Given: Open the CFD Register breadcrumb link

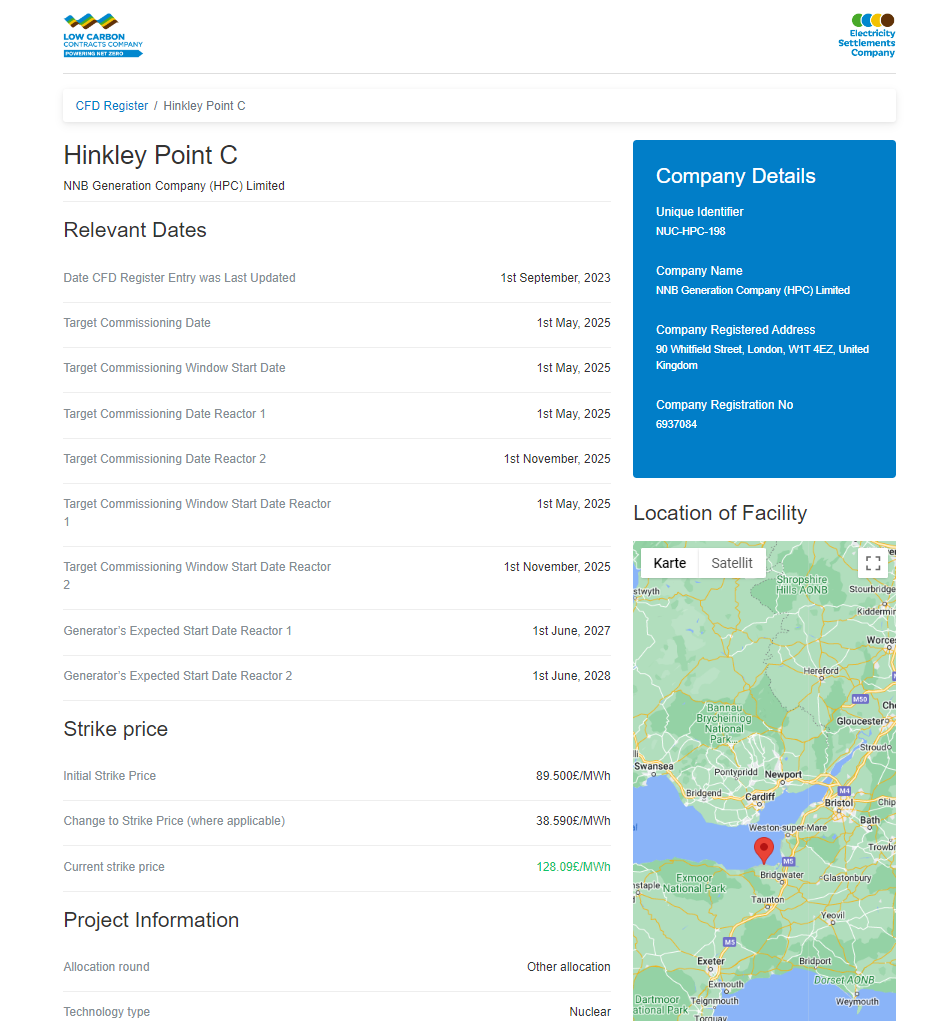Looking at the screenshot, I should pos(112,106).
